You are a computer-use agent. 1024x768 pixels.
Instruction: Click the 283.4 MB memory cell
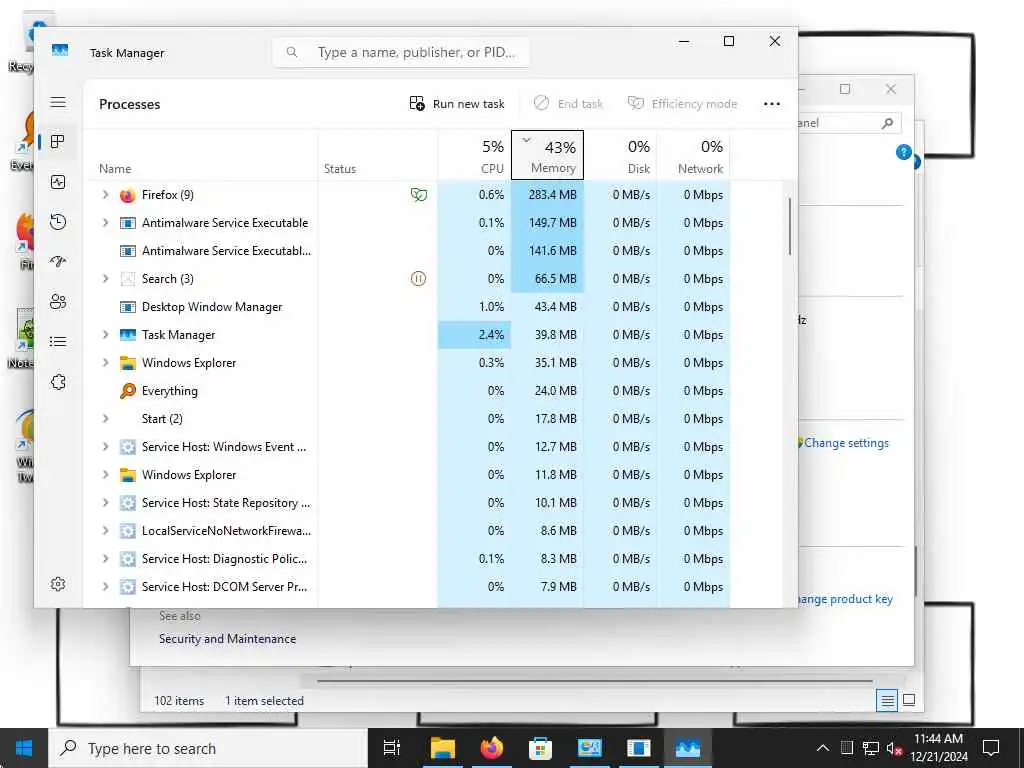[547, 195]
